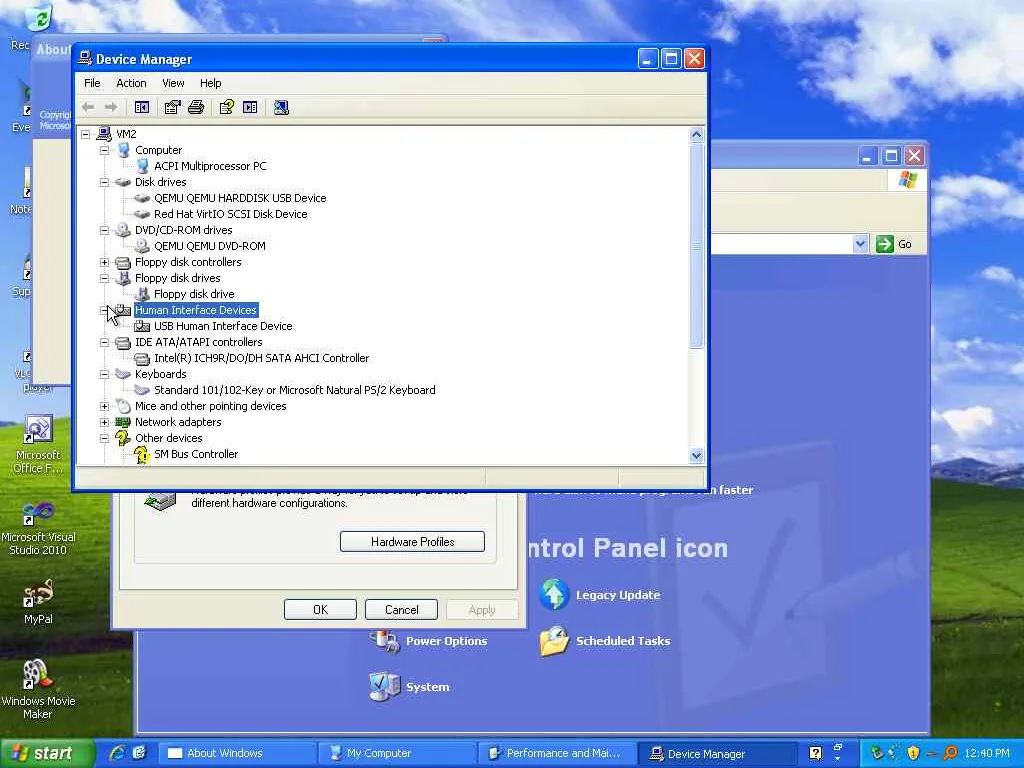Open Properties from the Device Manager toolbar
The image size is (1024, 768).
point(172,107)
